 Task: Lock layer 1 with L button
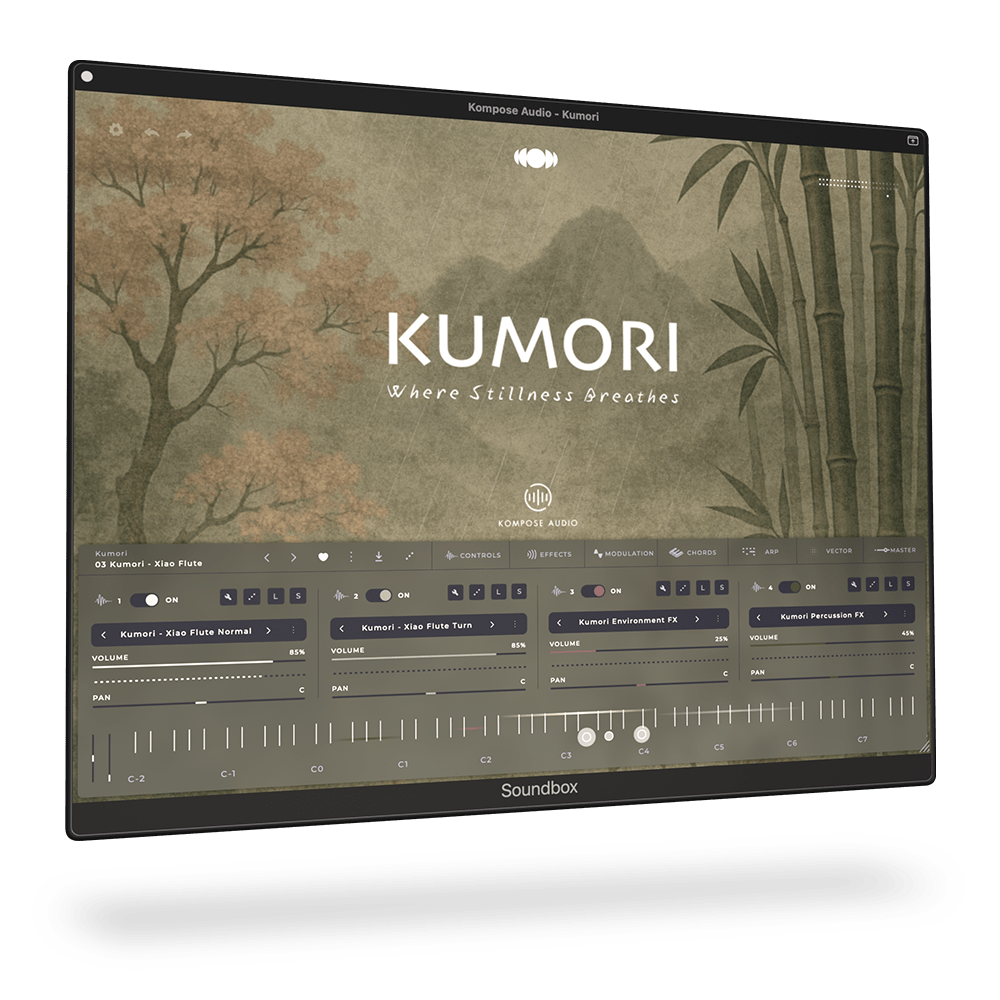click(x=276, y=596)
